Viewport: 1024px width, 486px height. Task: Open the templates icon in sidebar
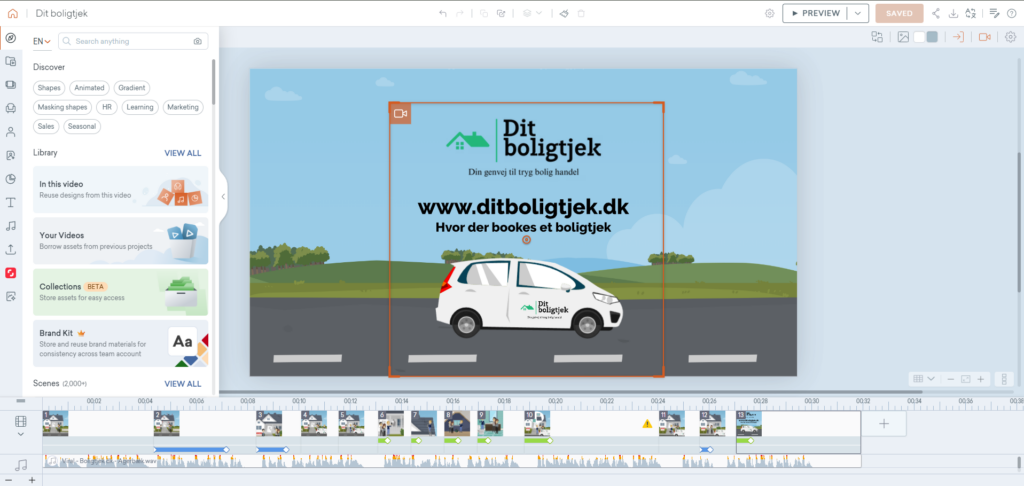10,61
